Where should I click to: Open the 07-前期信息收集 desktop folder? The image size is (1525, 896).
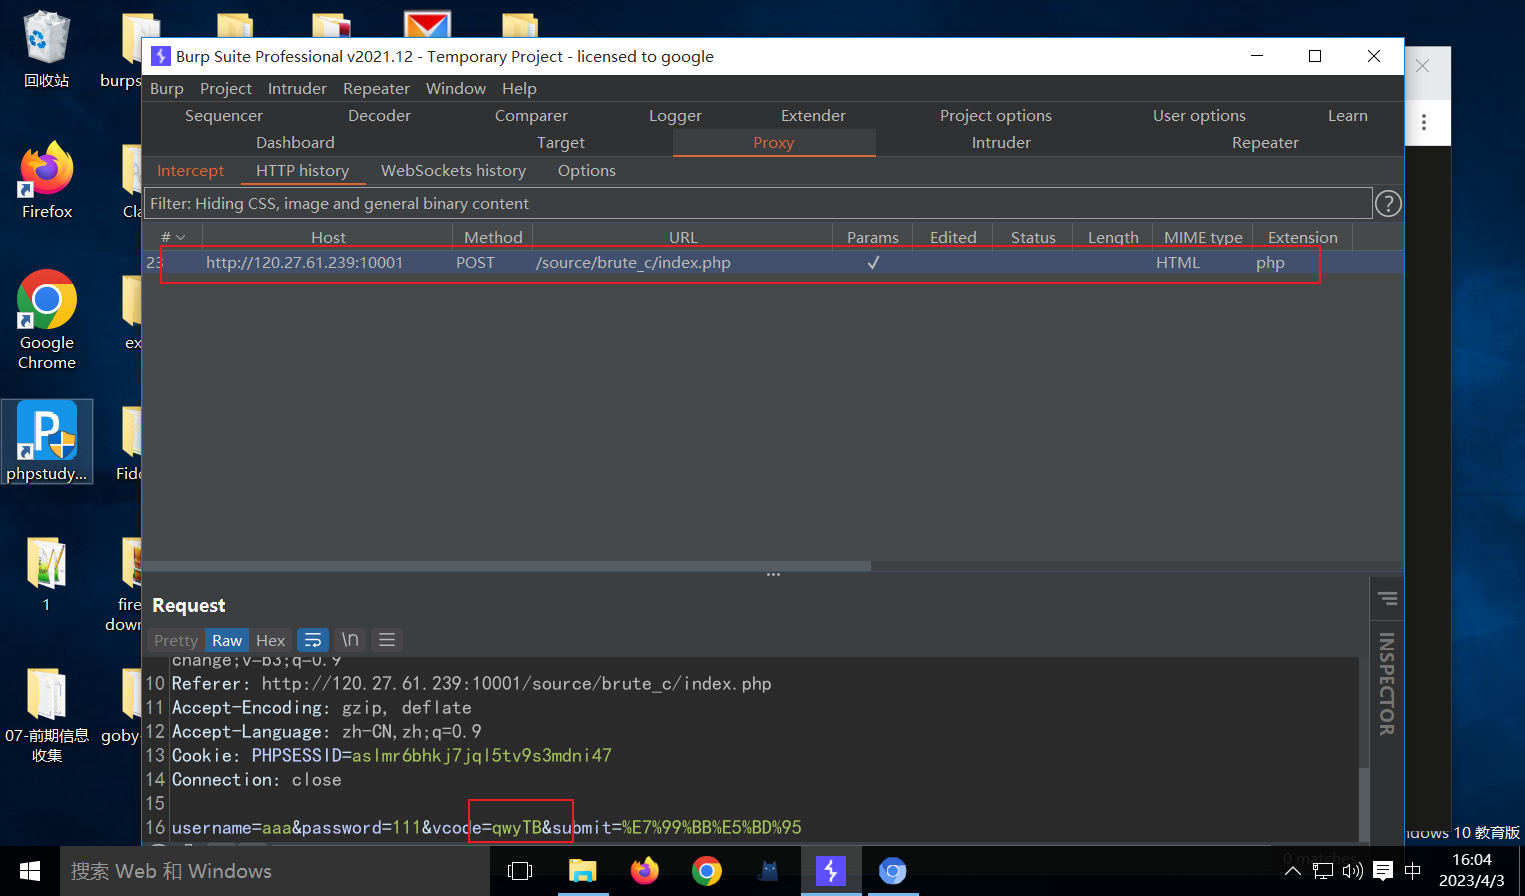pos(47,716)
